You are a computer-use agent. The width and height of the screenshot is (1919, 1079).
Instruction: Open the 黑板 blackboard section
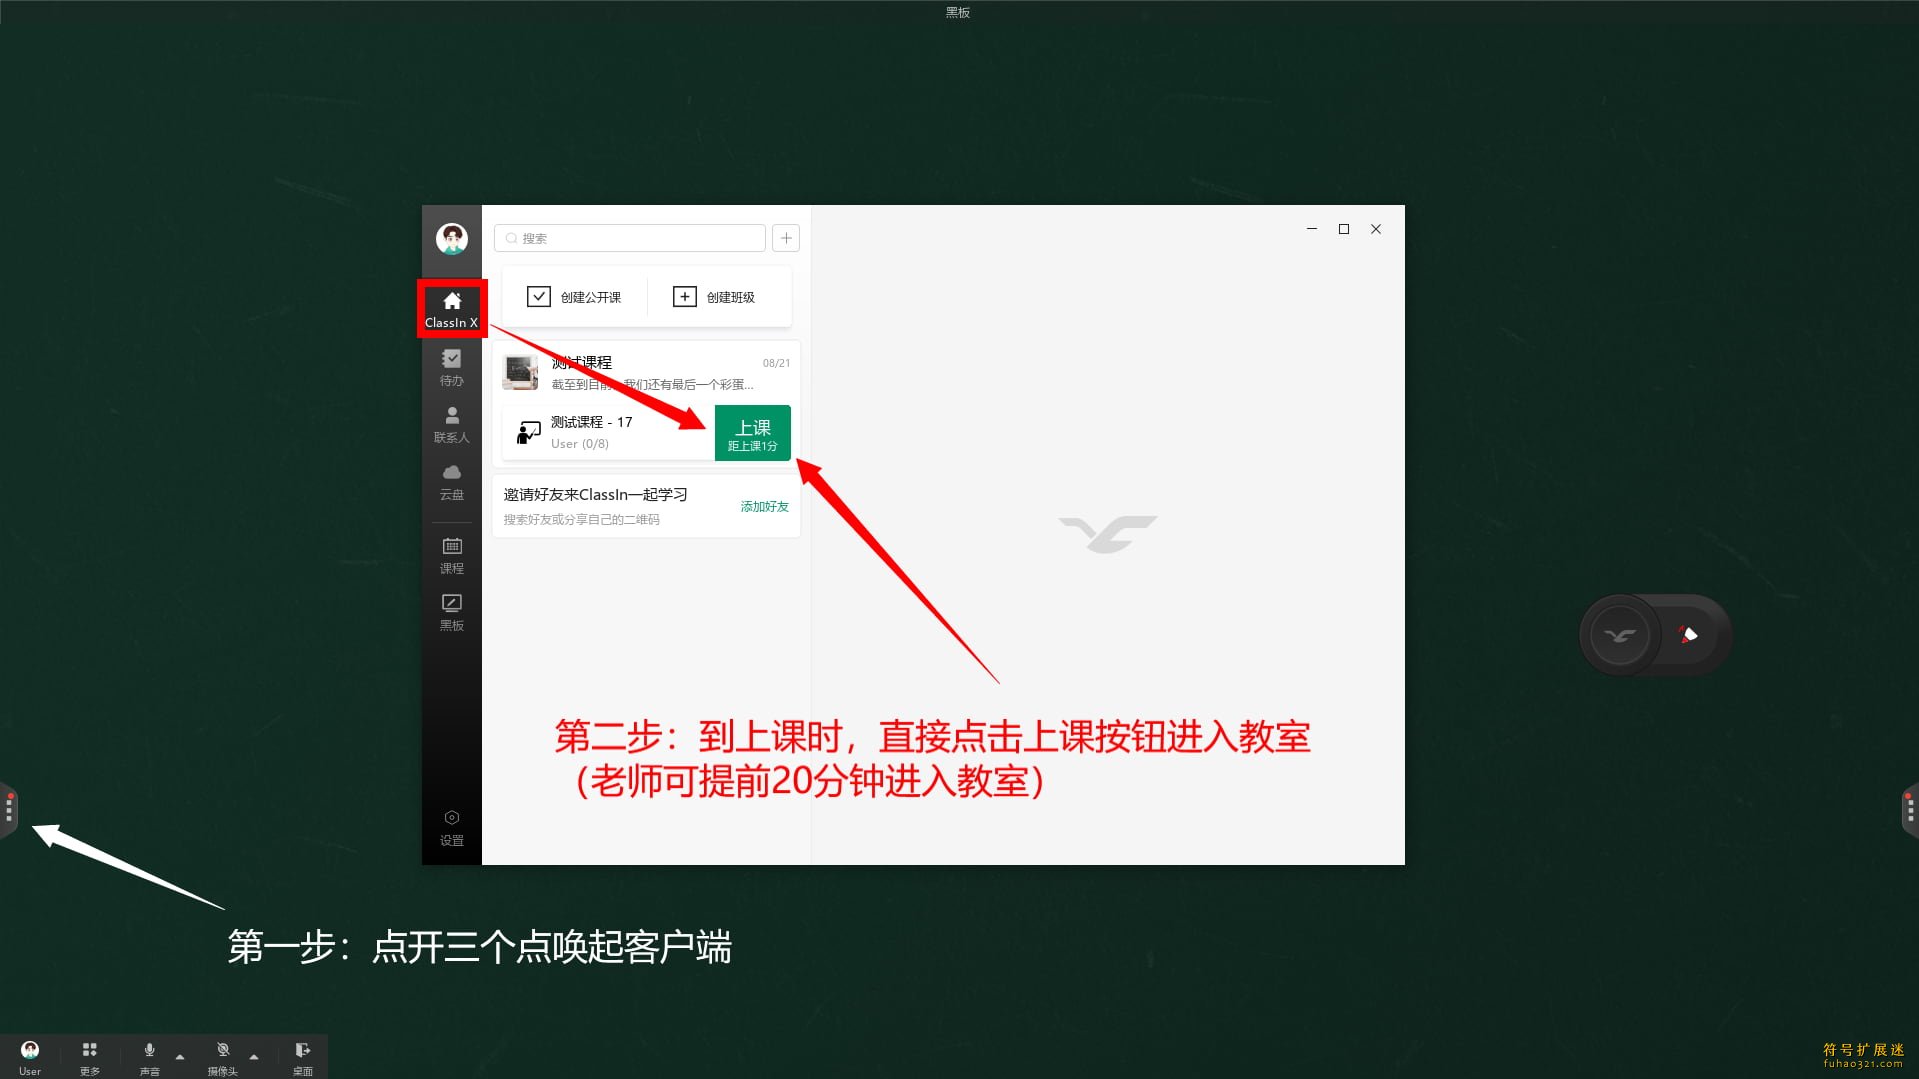452,612
